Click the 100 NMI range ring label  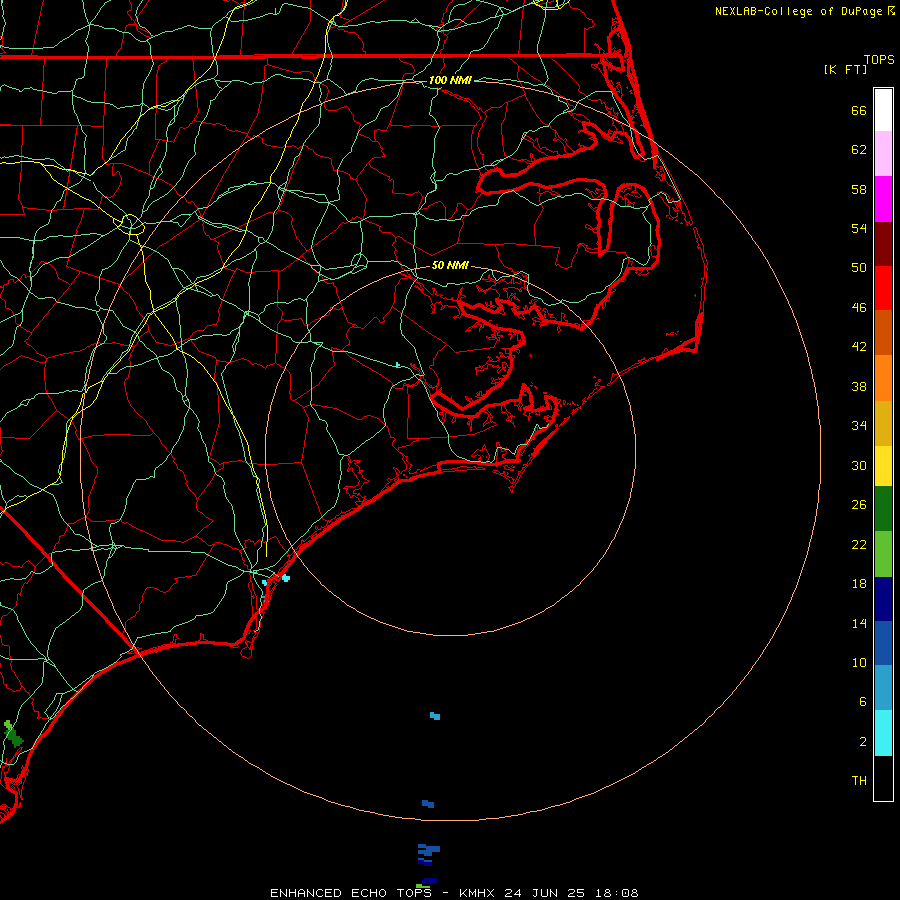coord(450,80)
